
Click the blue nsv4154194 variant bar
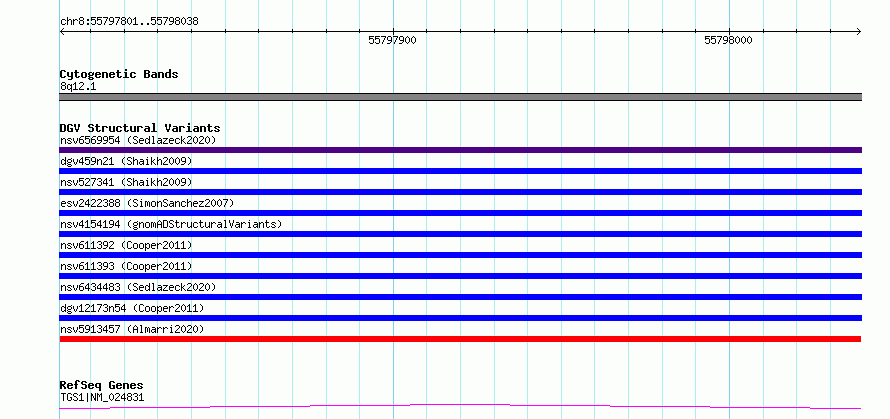click(x=460, y=234)
